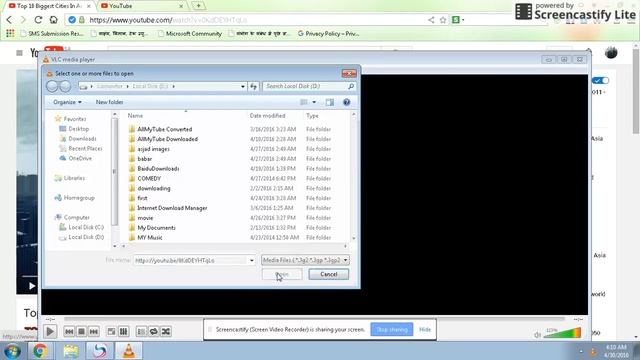Click the VLC play button
This screenshot has width=640, height=360.
click(x=50, y=331)
